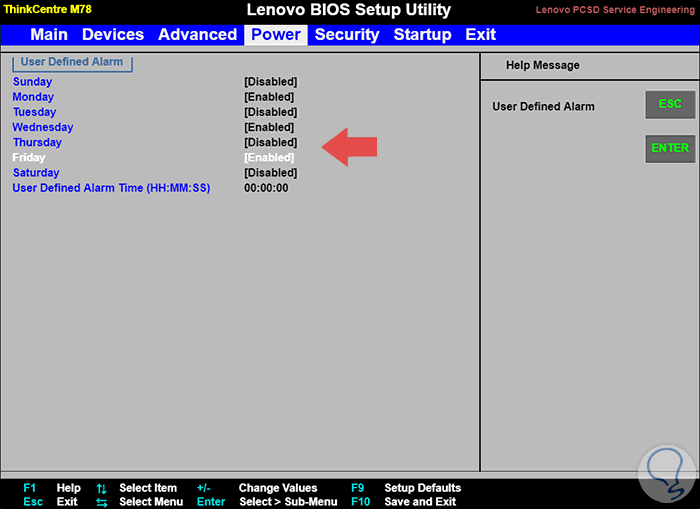Screen dimensions: 700x509
Task: Open the Startup tab
Action: 422,34
